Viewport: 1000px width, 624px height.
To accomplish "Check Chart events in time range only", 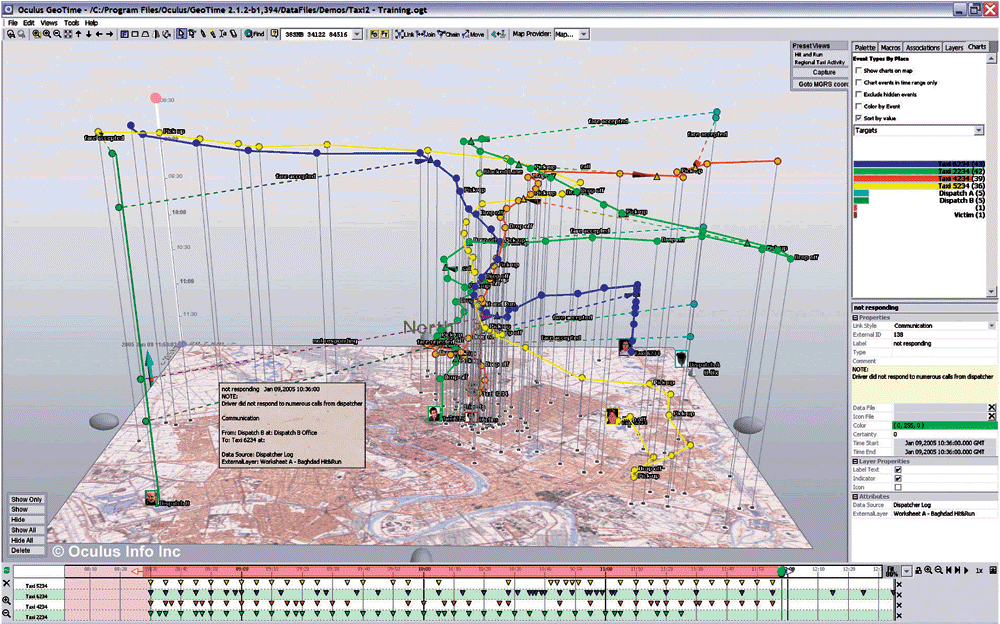I will pyautogui.click(x=858, y=82).
